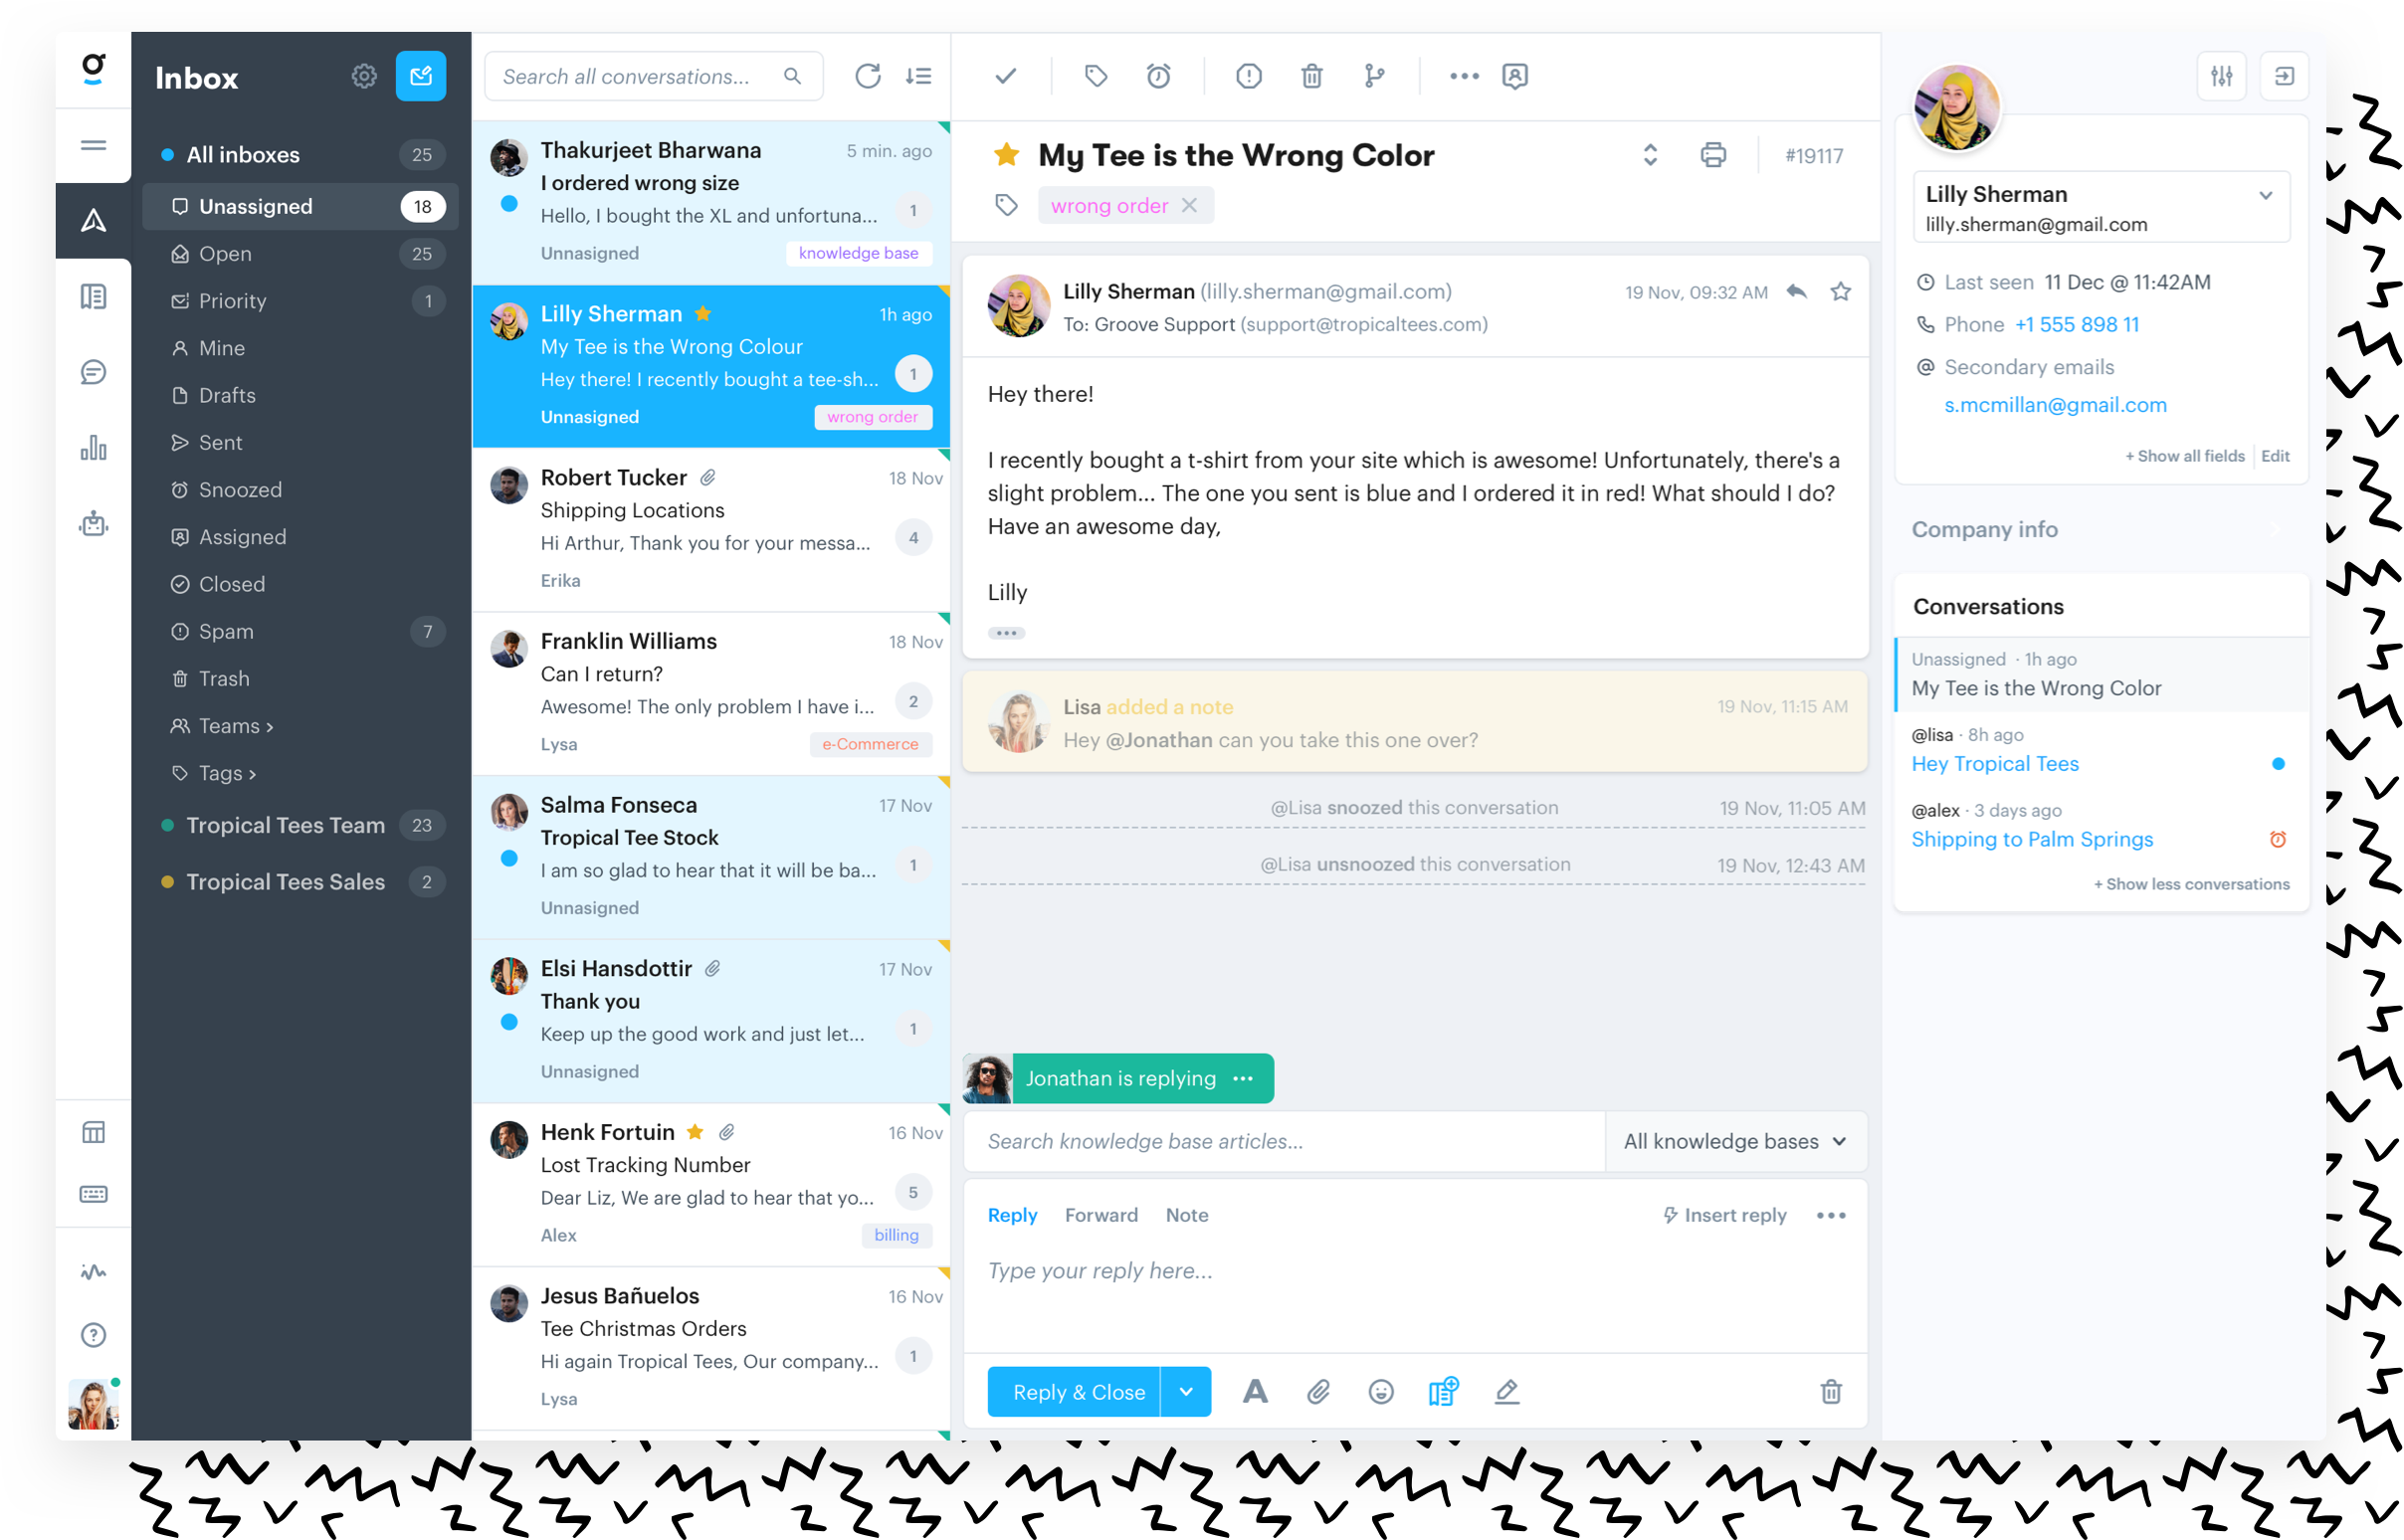
Task: Click the emoji icon in reply toolbar
Action: [1381, 1391]
